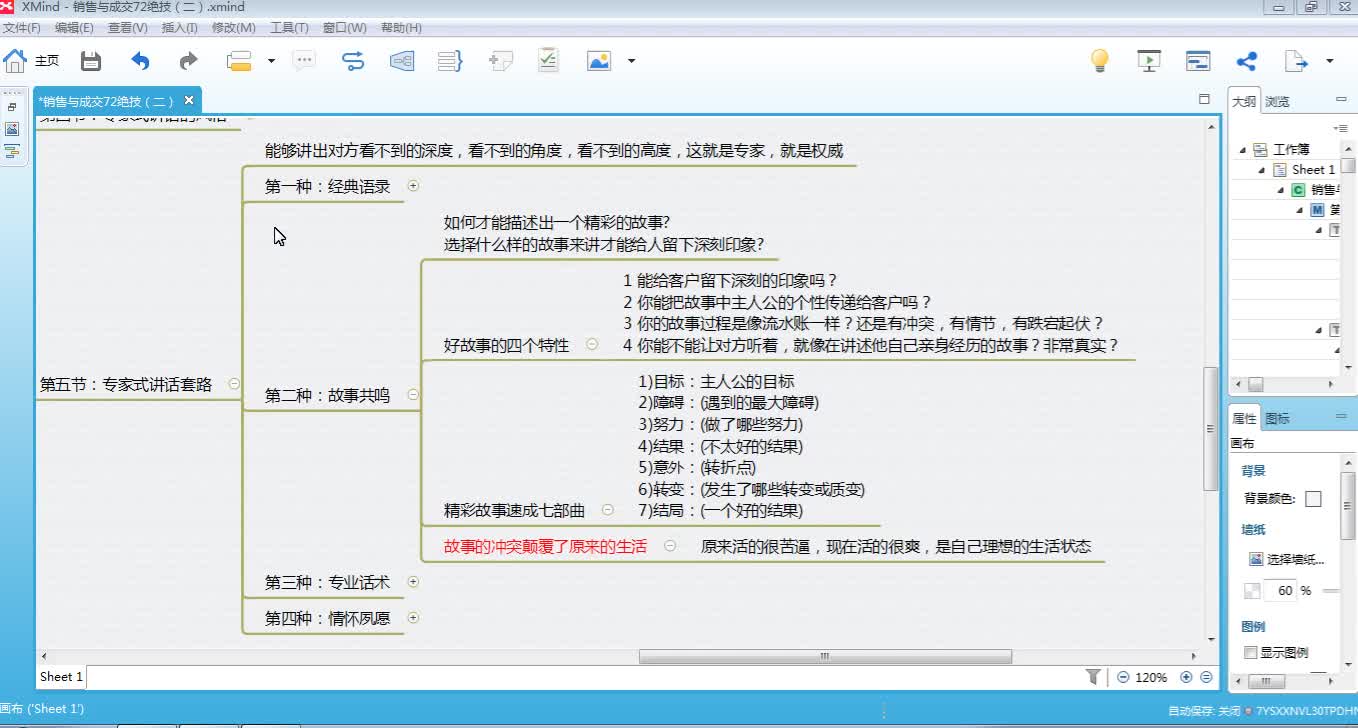Screen dimensions: 1358x728
Task: Insert a new topic via toolbar icon
Action: (x=239, y=61)
